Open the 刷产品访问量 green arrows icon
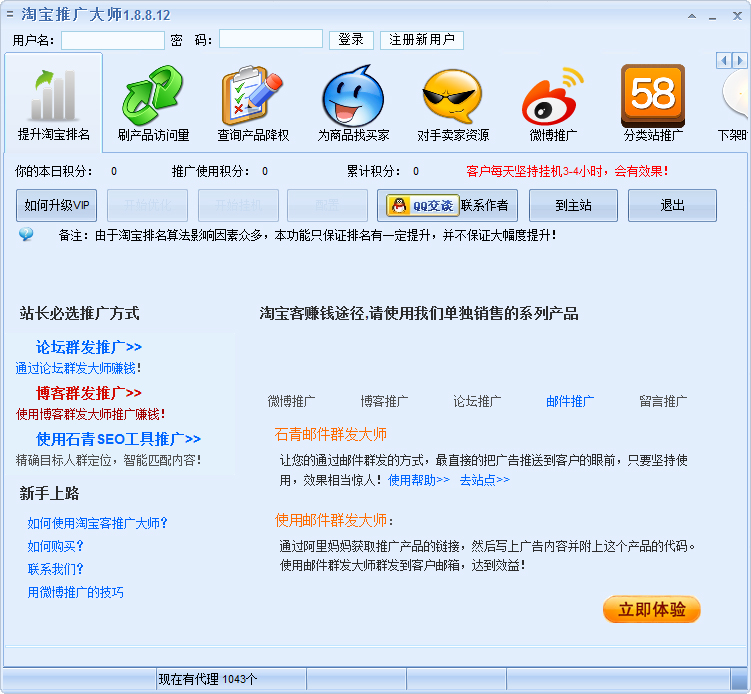This screenshot has height=694, width=751. (x=153, y=96)
